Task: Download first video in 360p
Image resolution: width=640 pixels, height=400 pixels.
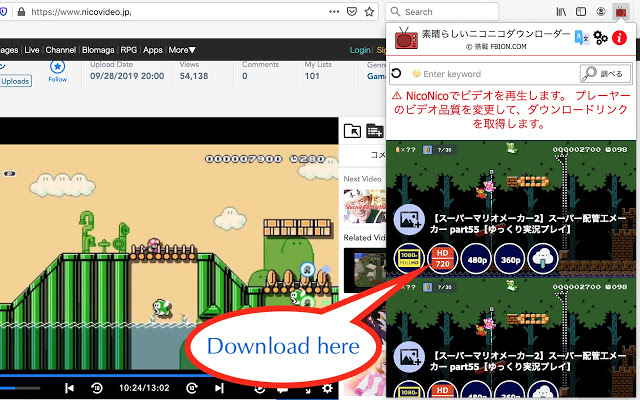Action: (510, 258)
